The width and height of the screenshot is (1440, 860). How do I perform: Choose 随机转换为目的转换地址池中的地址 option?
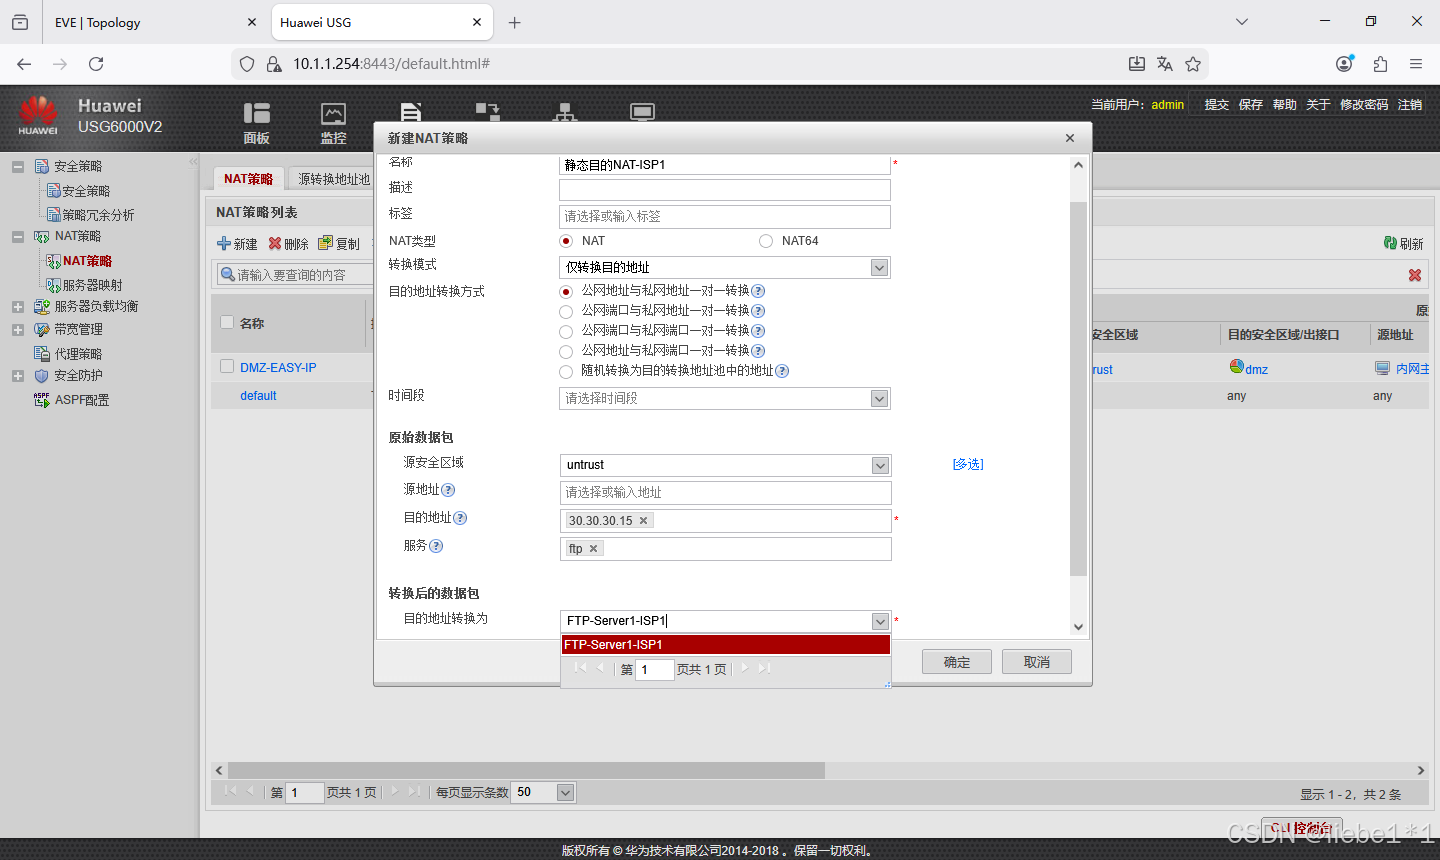click(565, 371)
